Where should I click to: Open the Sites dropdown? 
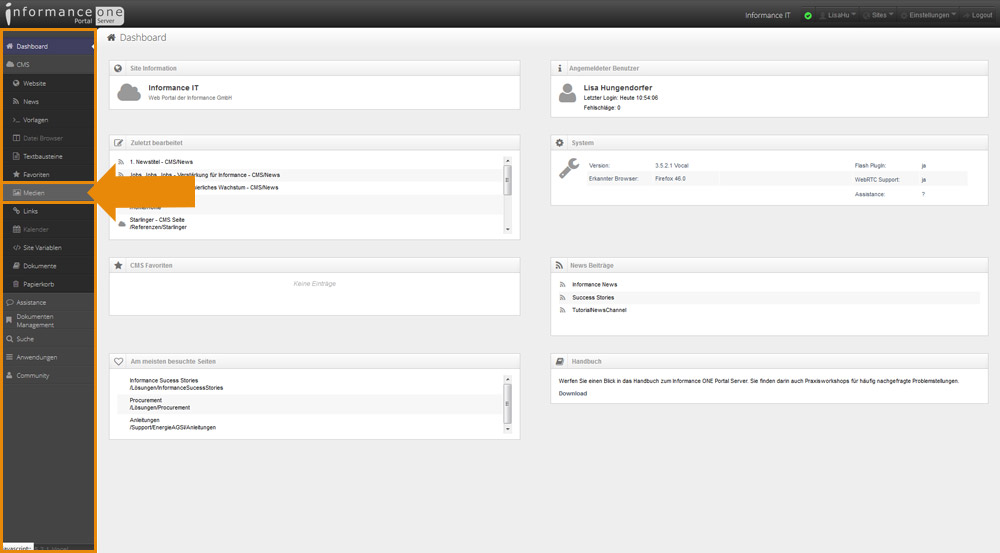click(878, 15)
